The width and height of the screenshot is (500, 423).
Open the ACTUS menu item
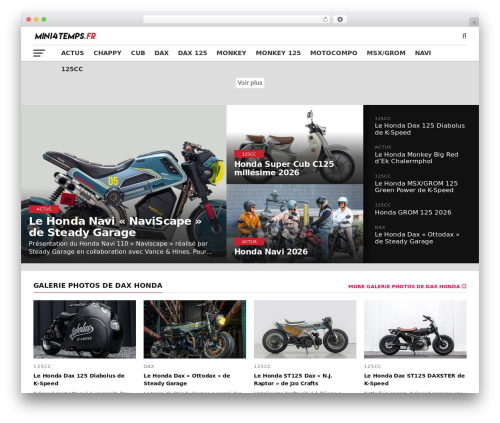pyautogui.click(x=72, y=53)
